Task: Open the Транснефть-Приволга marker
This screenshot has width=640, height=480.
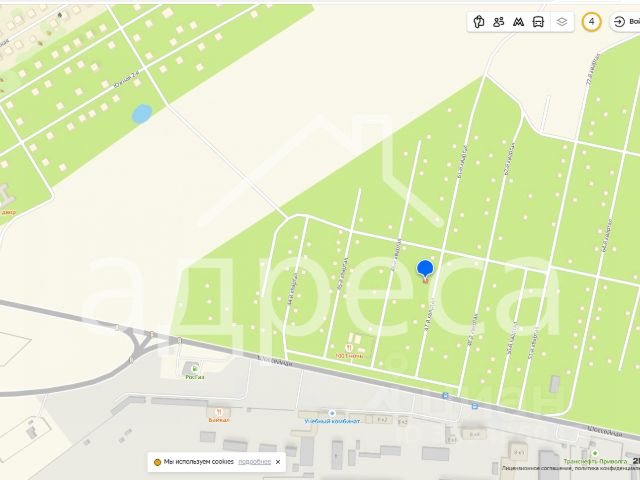Action: point(596,453)
